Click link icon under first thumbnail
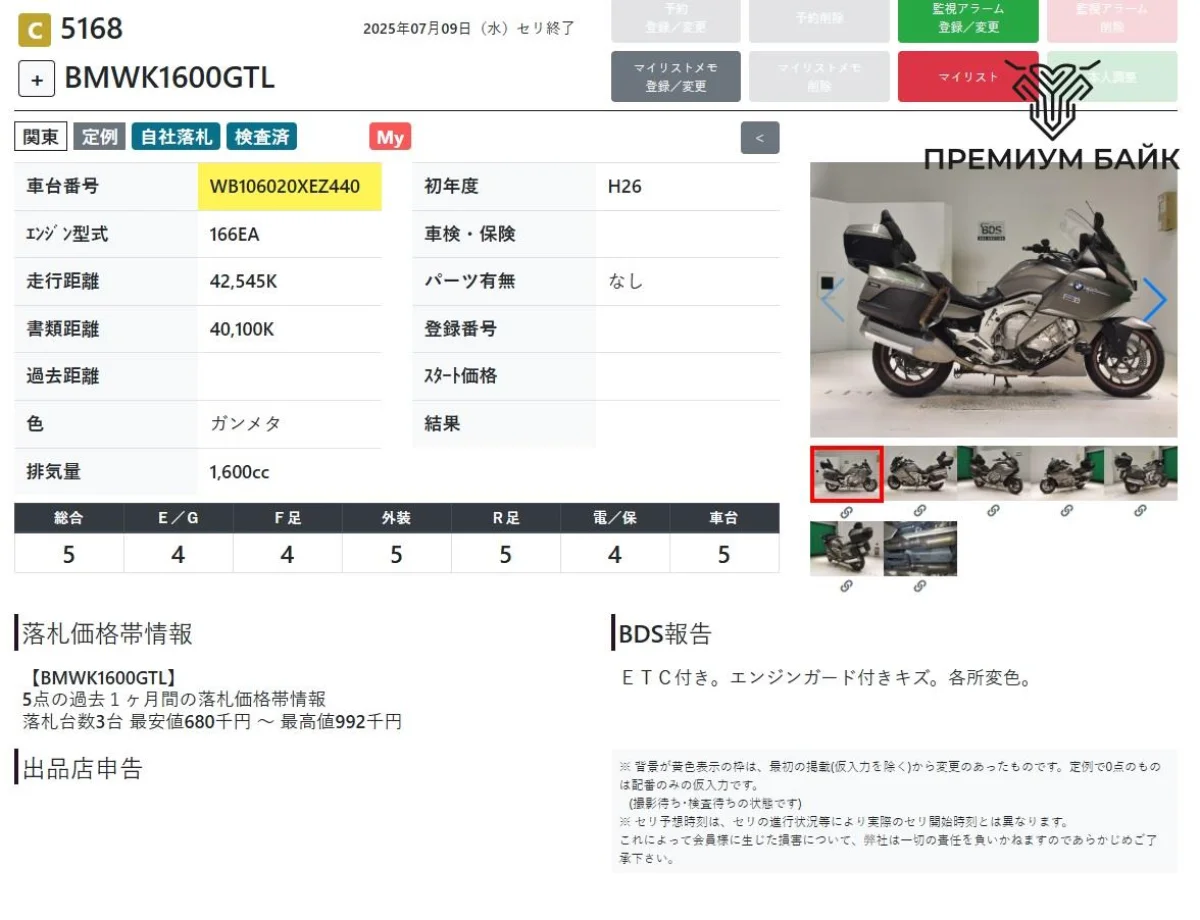The image size is (1200, 920). 846,511
